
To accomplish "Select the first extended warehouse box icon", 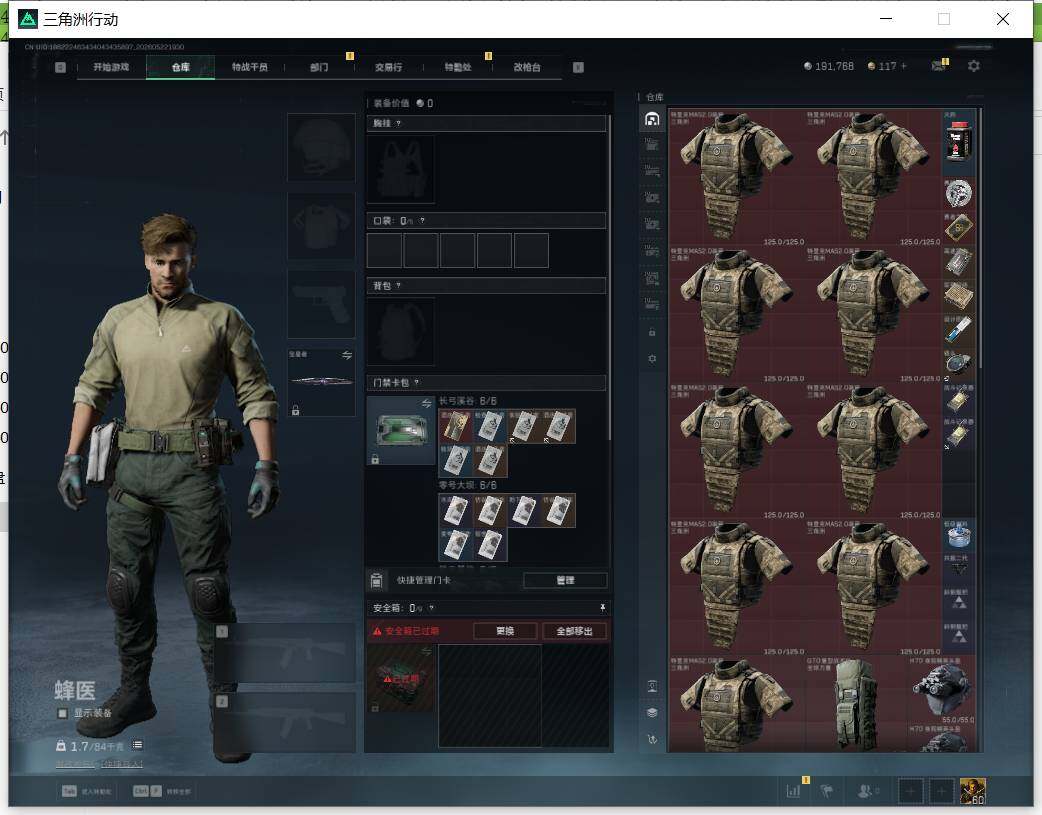I will pos(652,144).
